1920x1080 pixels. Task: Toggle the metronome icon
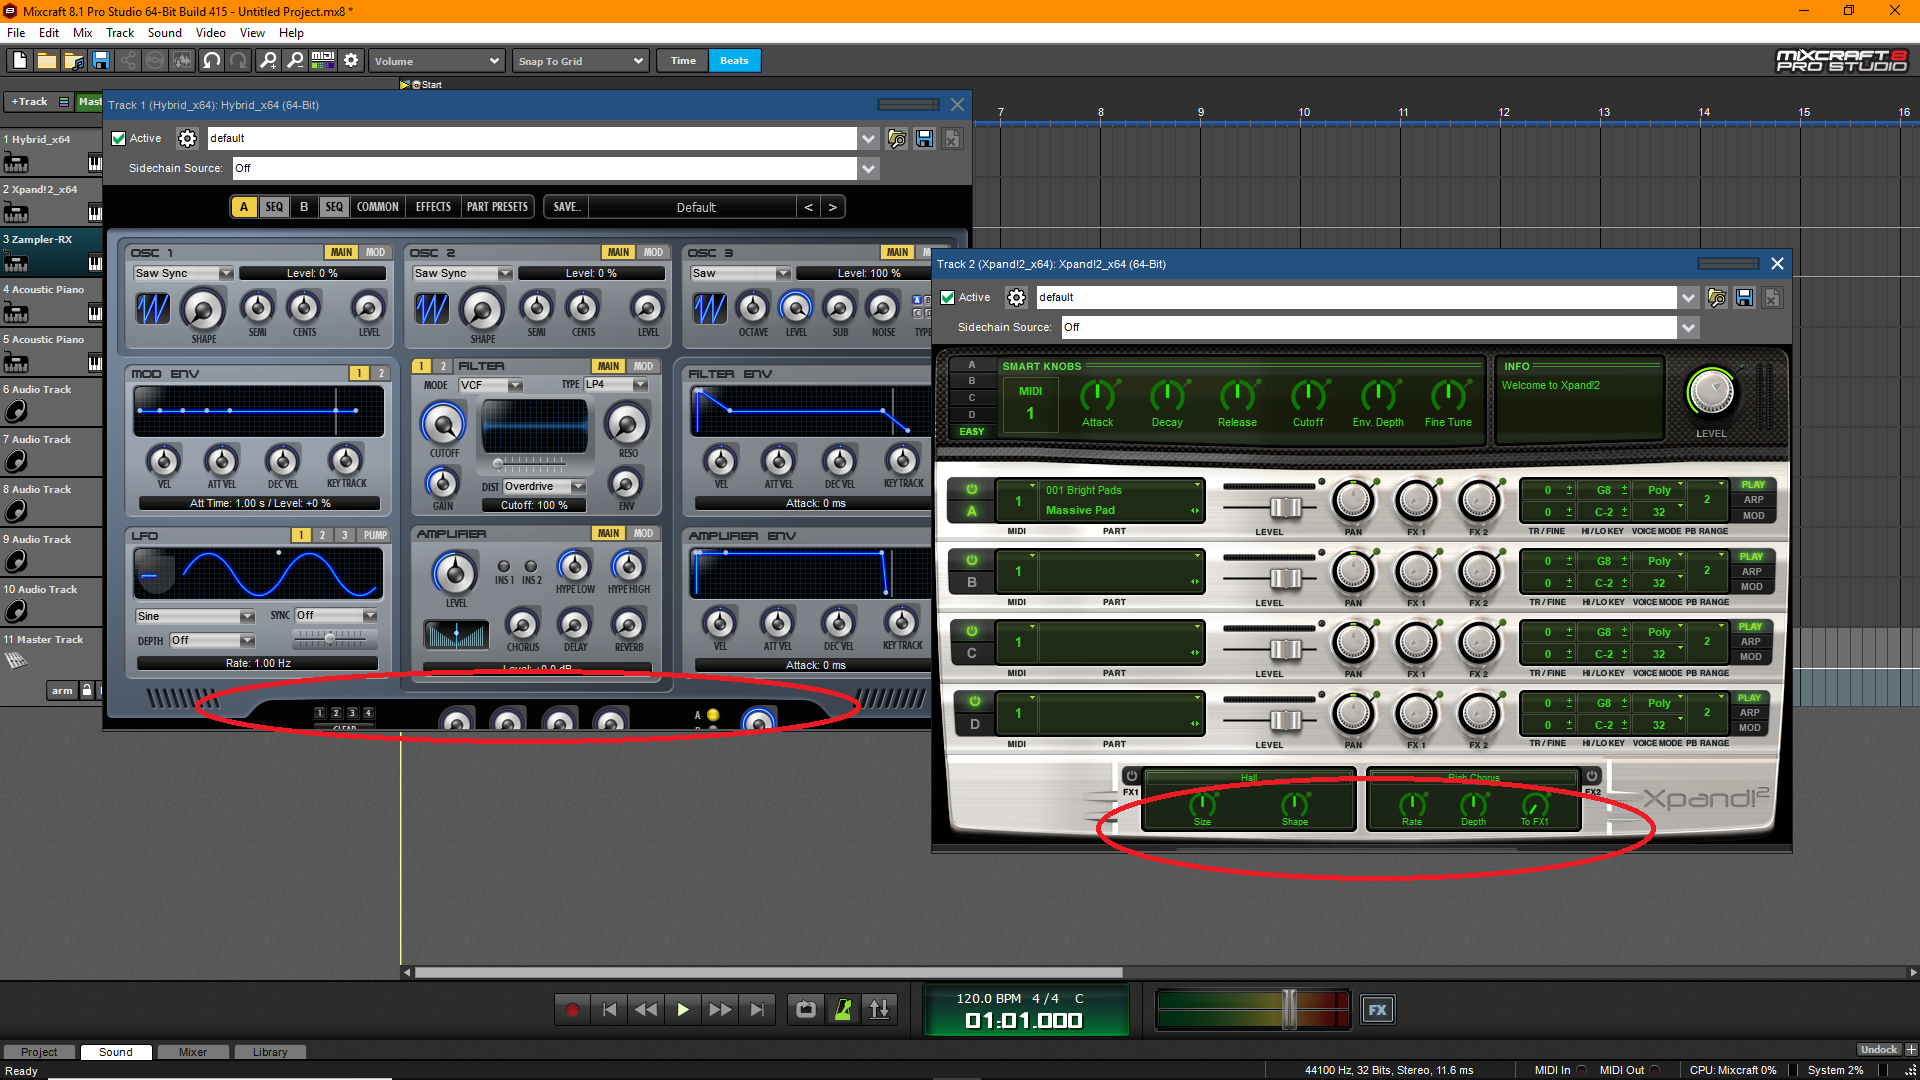[843, 1010]
